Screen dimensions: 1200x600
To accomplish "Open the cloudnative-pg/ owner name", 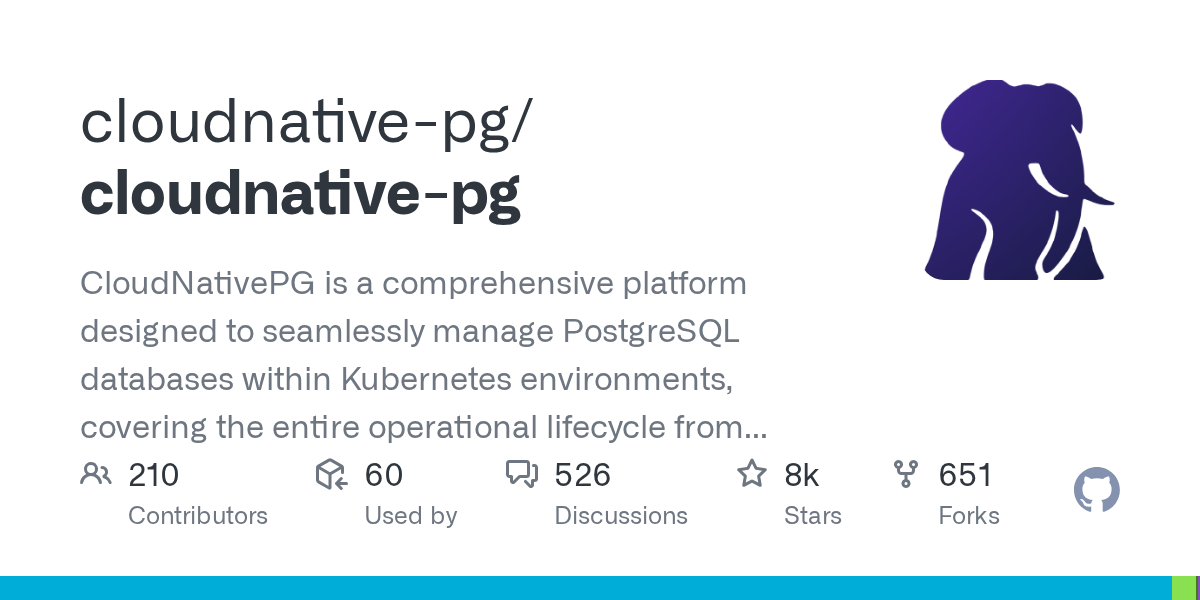I will tap(307, 122).
